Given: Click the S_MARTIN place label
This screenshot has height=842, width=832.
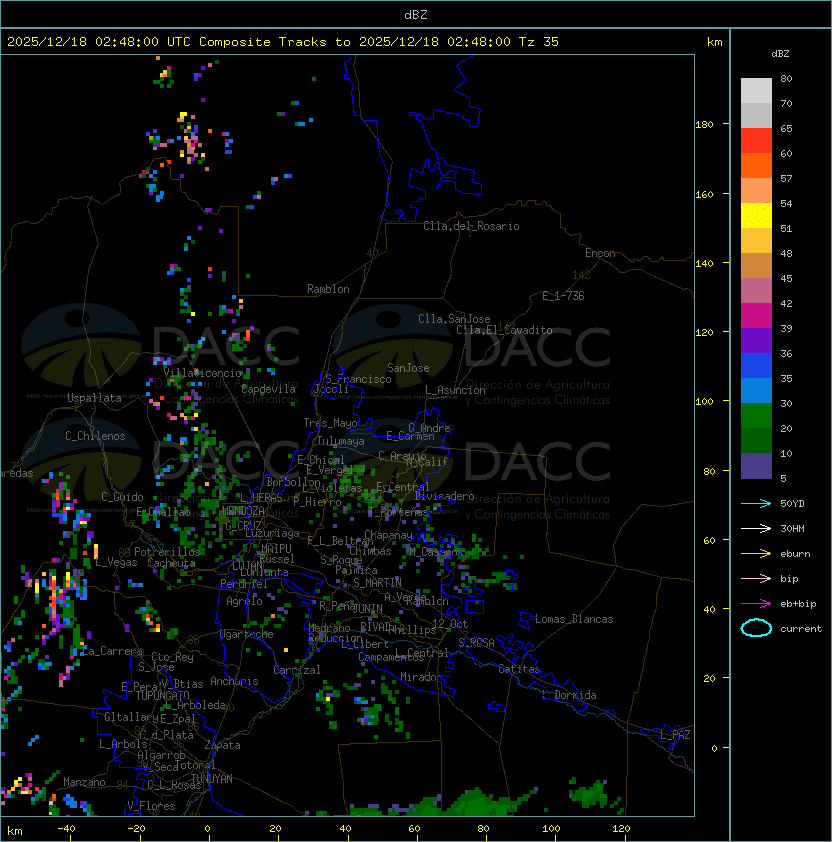Looking at the screenshot, I should [377, 583].
